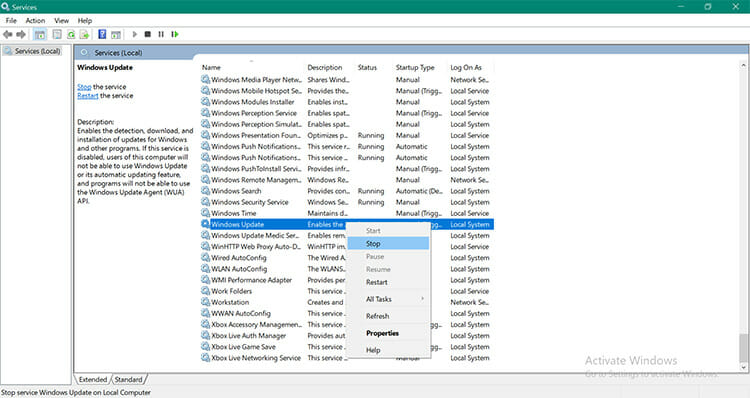Image resolution: width=750 pixels, height=398 pixels.
Task: Choose Properties in the context menu
Action: click(x=388, y=333)
